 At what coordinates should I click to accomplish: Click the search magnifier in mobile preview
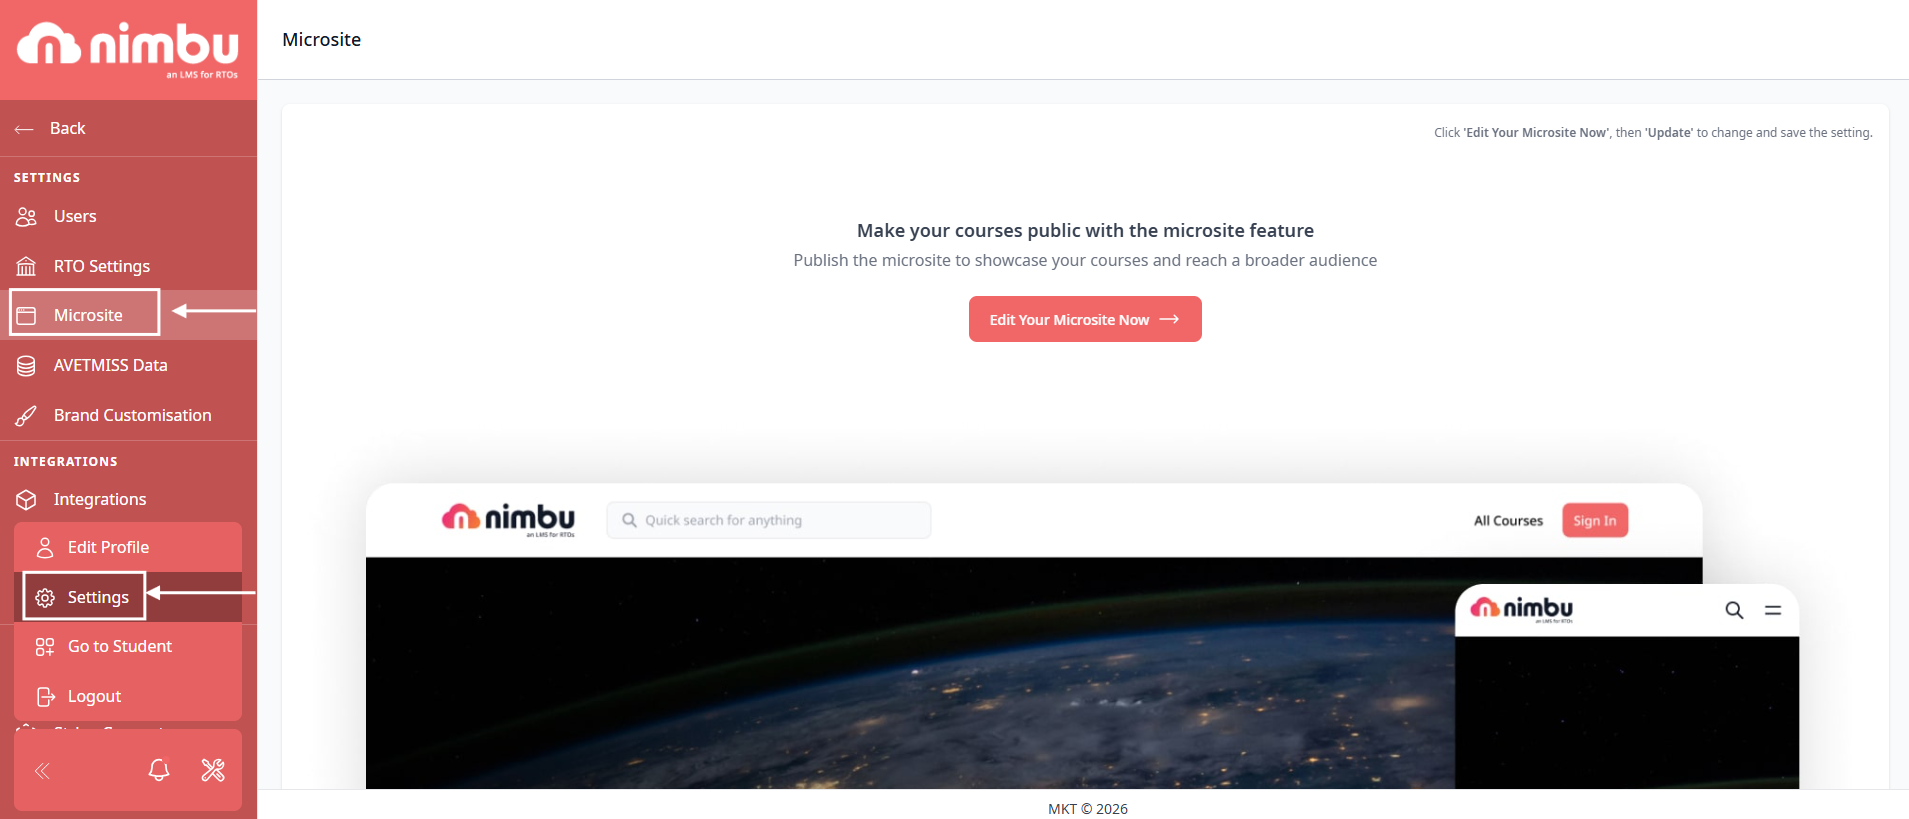(1734, 610)
